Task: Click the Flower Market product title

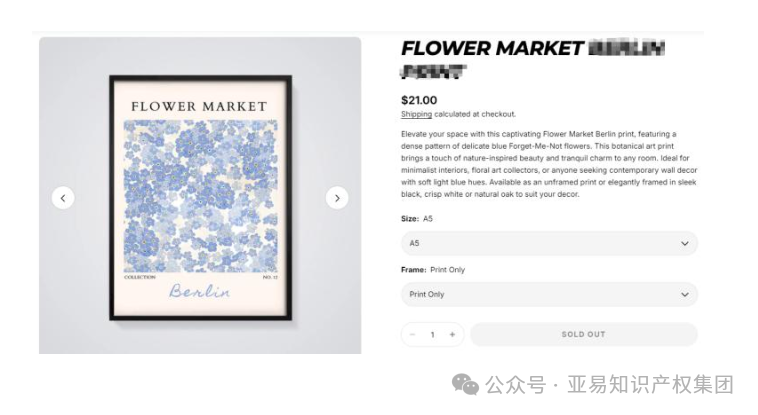Action: click(x=491, y=48)
